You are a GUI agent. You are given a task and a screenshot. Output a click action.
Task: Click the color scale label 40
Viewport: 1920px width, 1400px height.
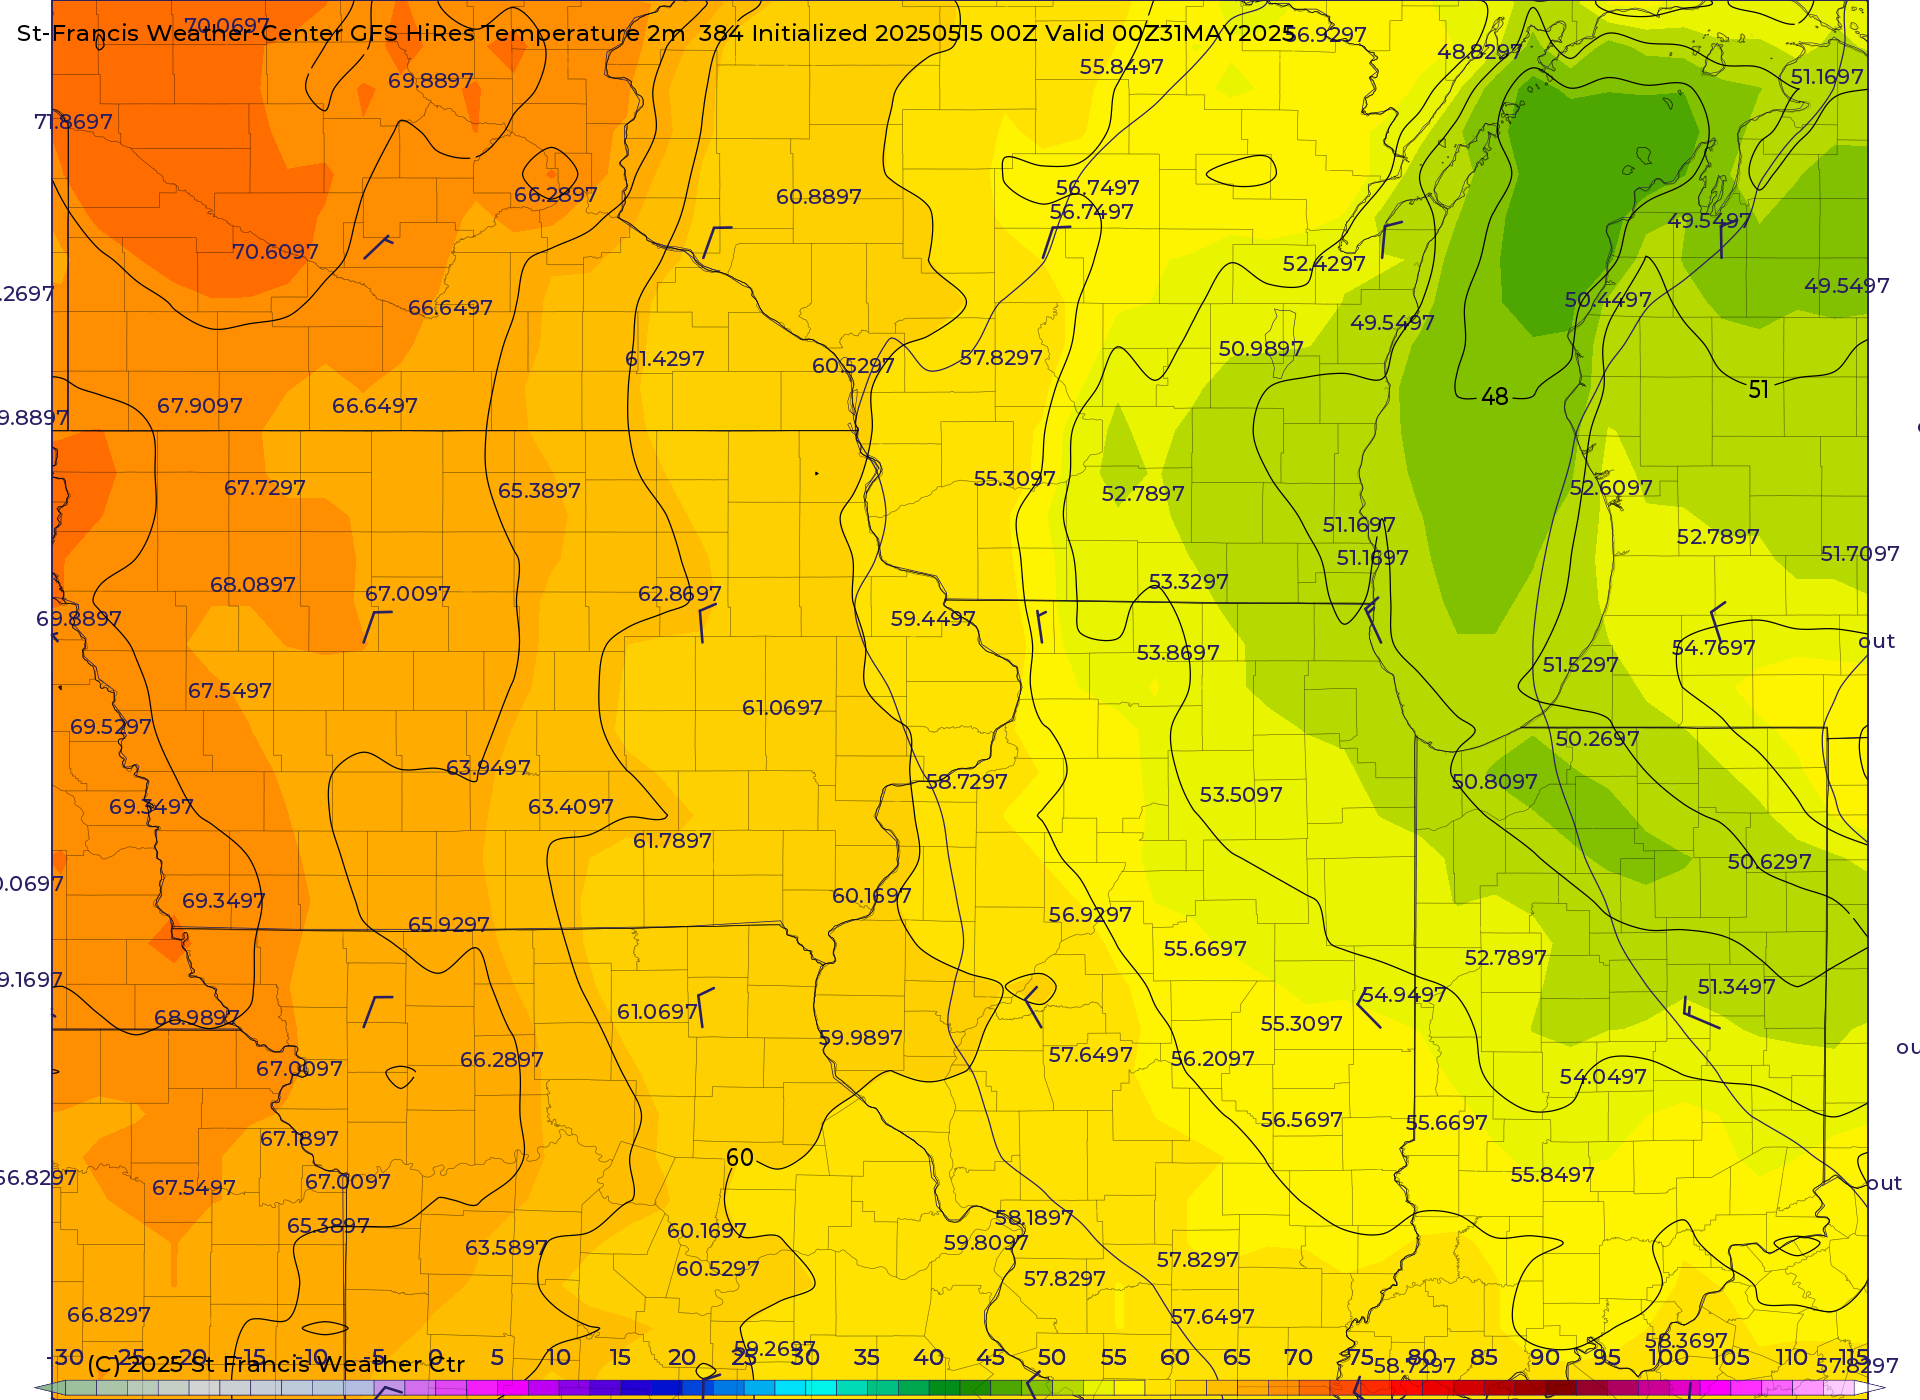[929, 1357]
